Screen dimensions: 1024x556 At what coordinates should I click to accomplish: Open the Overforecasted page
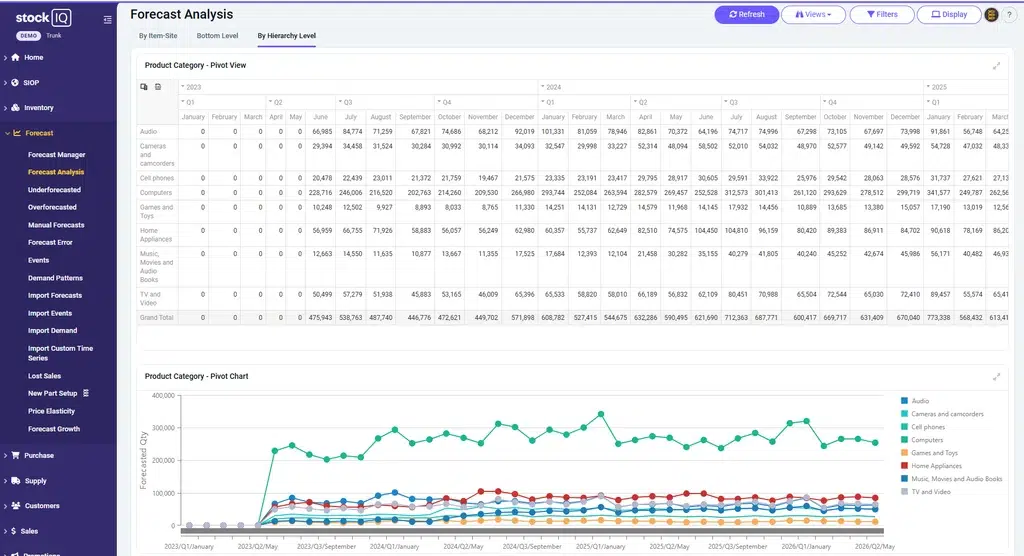[x=52, y=207]
